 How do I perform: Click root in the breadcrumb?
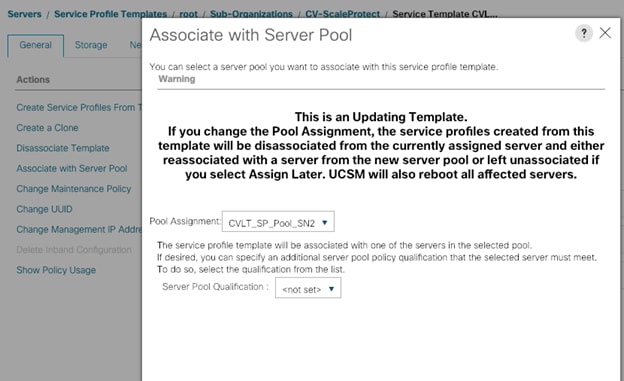pos(188,14)
